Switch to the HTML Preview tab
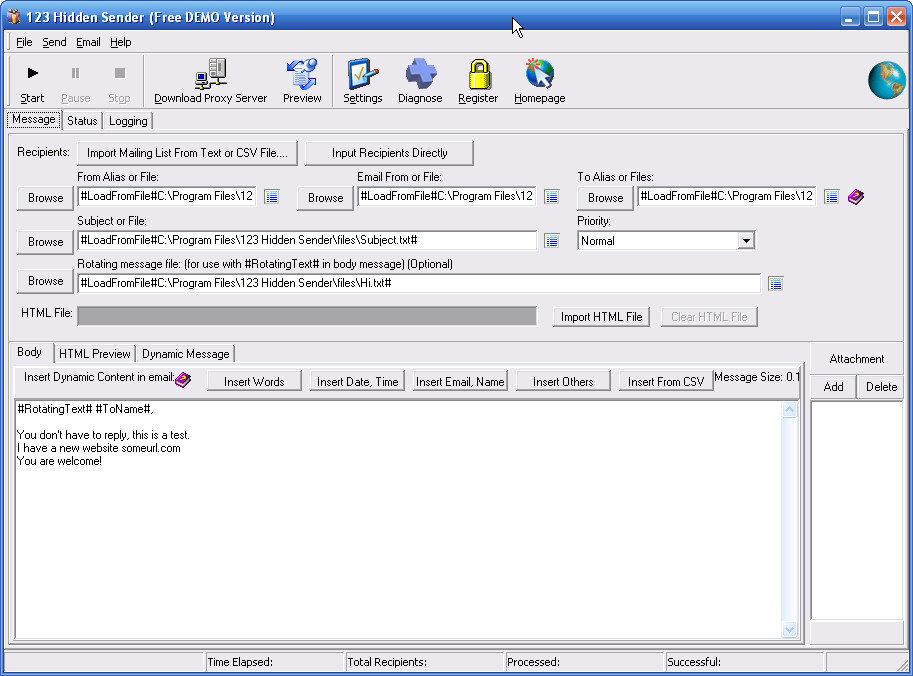The height and width of the screenshot is (676, 913). pyautogui.click(x=94, y=354)
